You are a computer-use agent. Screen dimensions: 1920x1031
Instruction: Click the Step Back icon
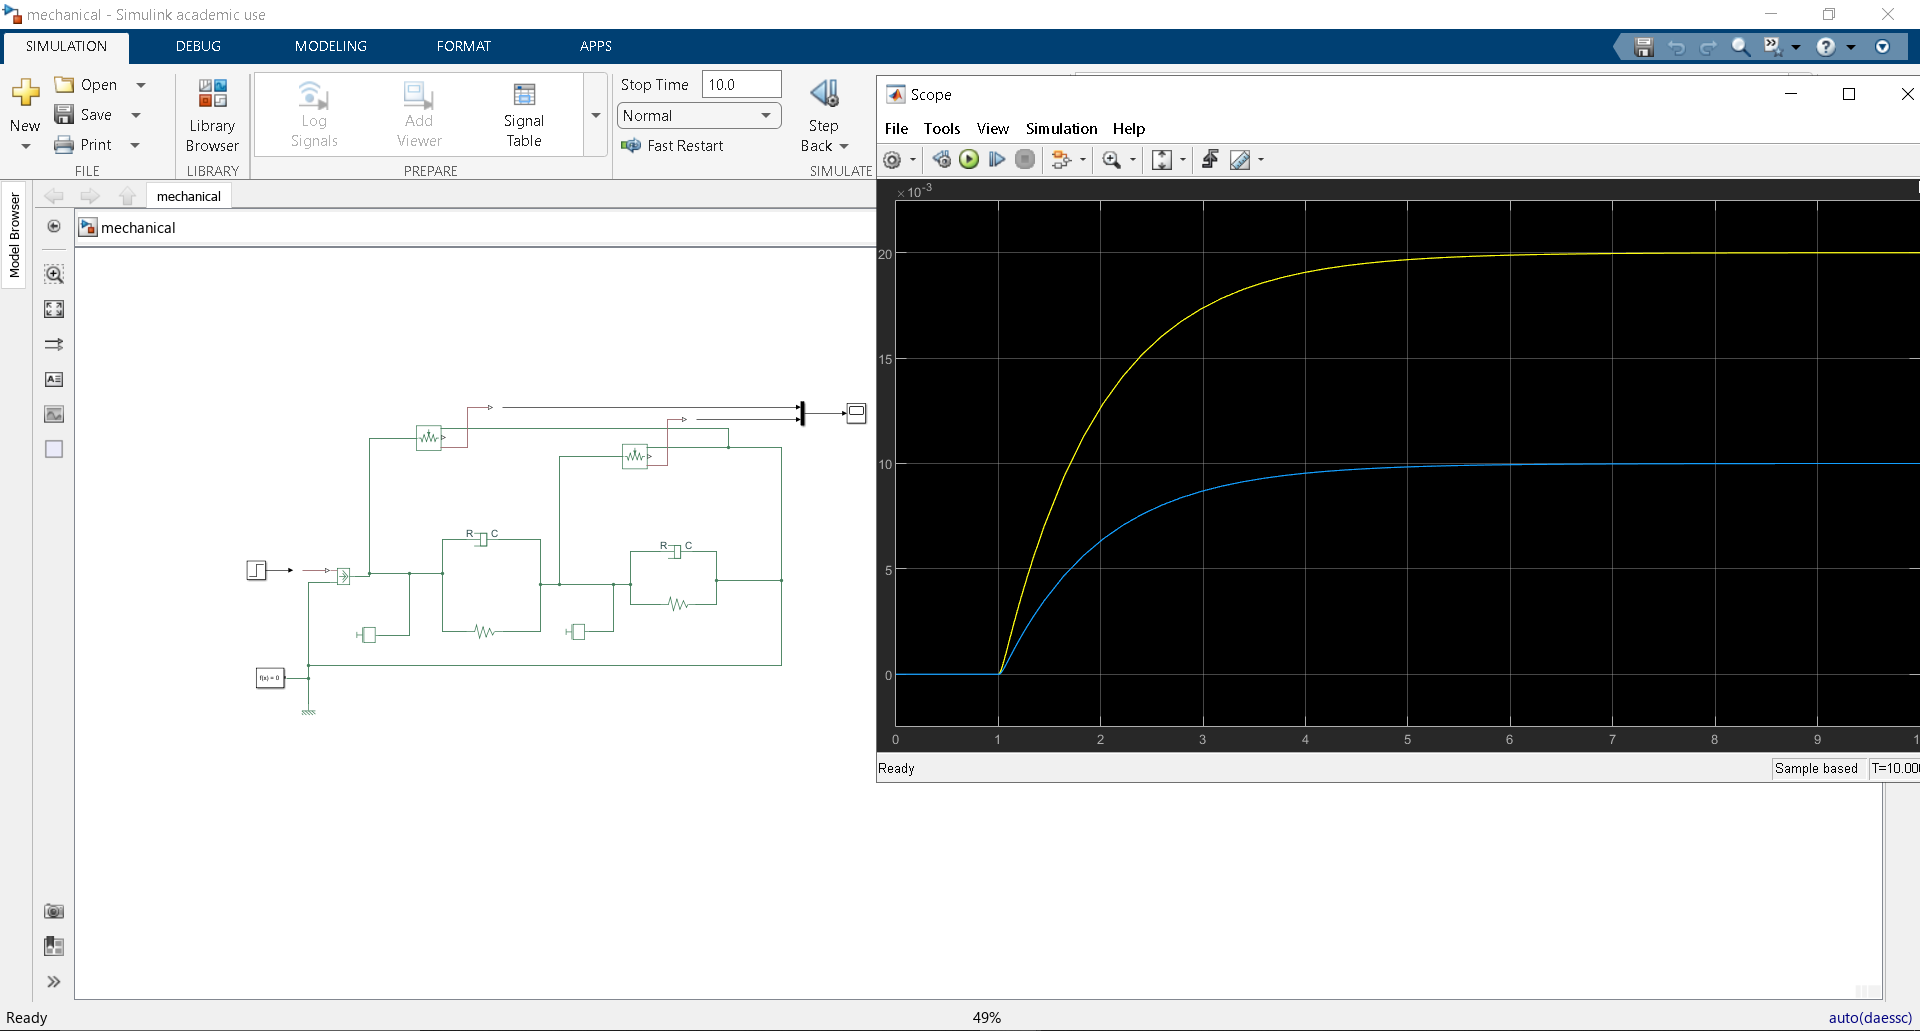coord(824,95)
